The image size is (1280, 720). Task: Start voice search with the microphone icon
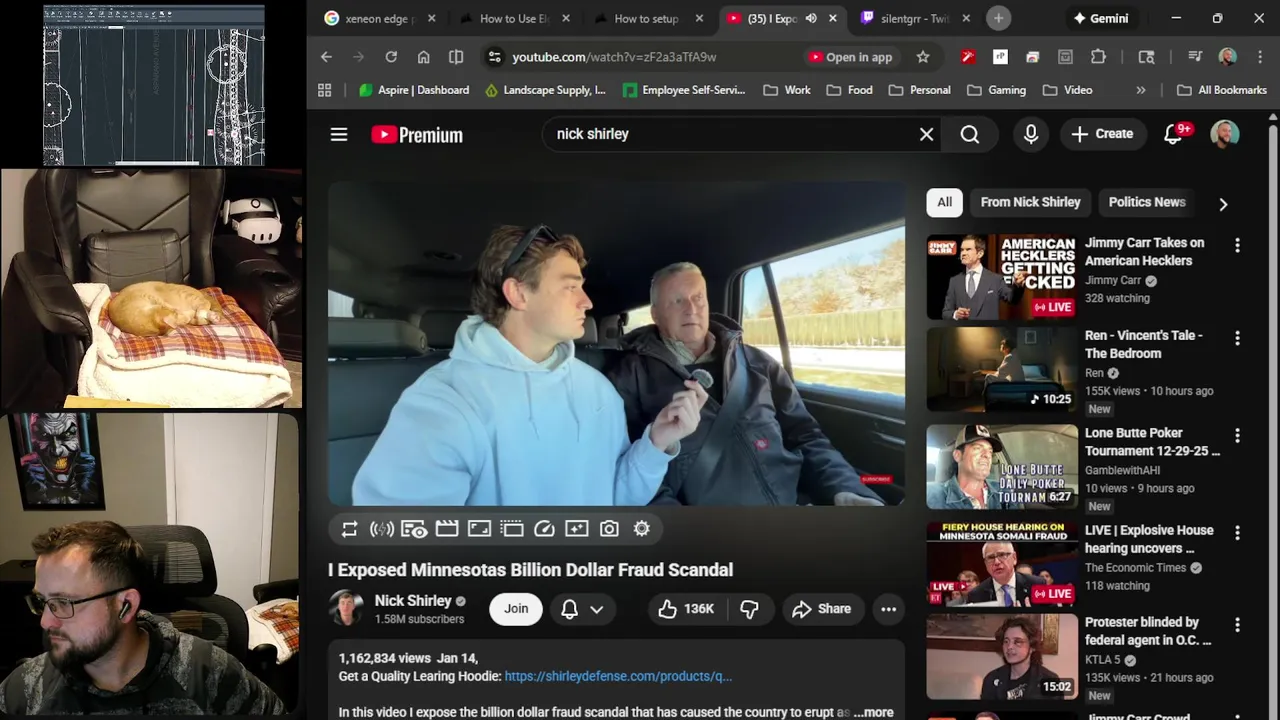1031,134
